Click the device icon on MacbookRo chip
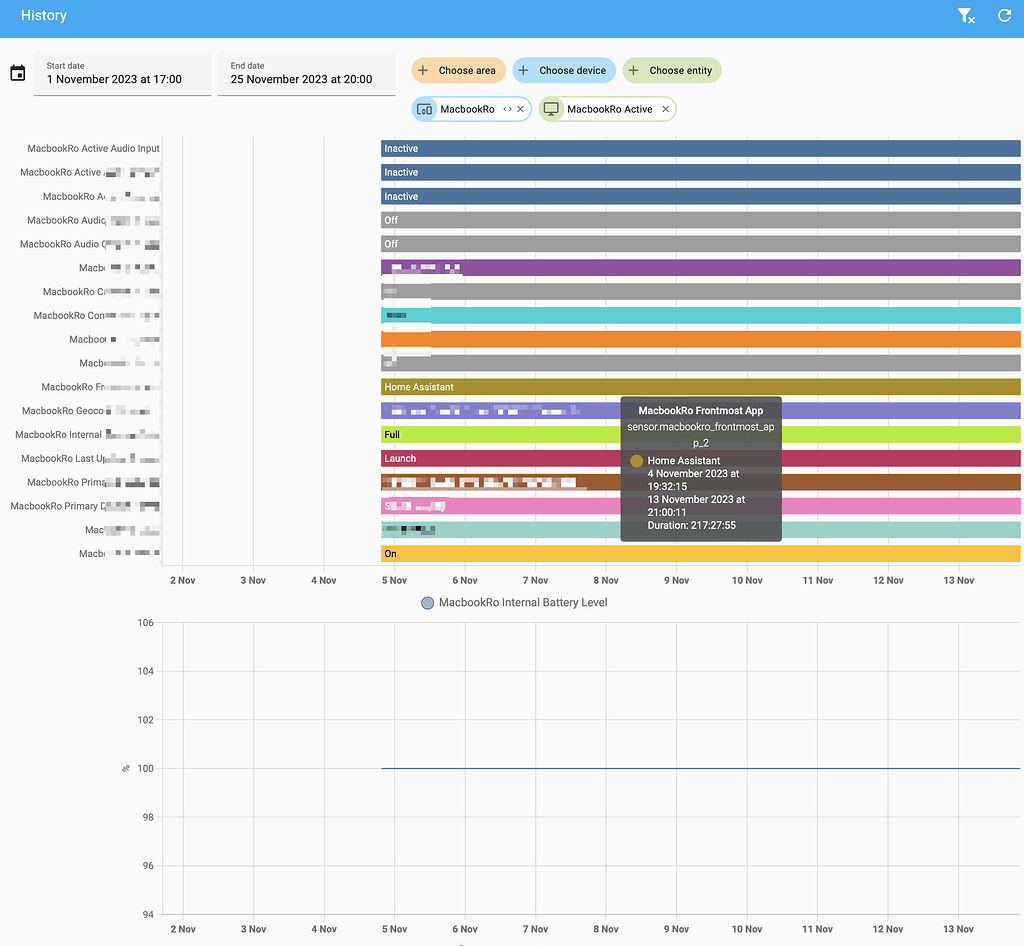Image resolution: width=1024 pixels, height=946 pixels. (424, 109)
